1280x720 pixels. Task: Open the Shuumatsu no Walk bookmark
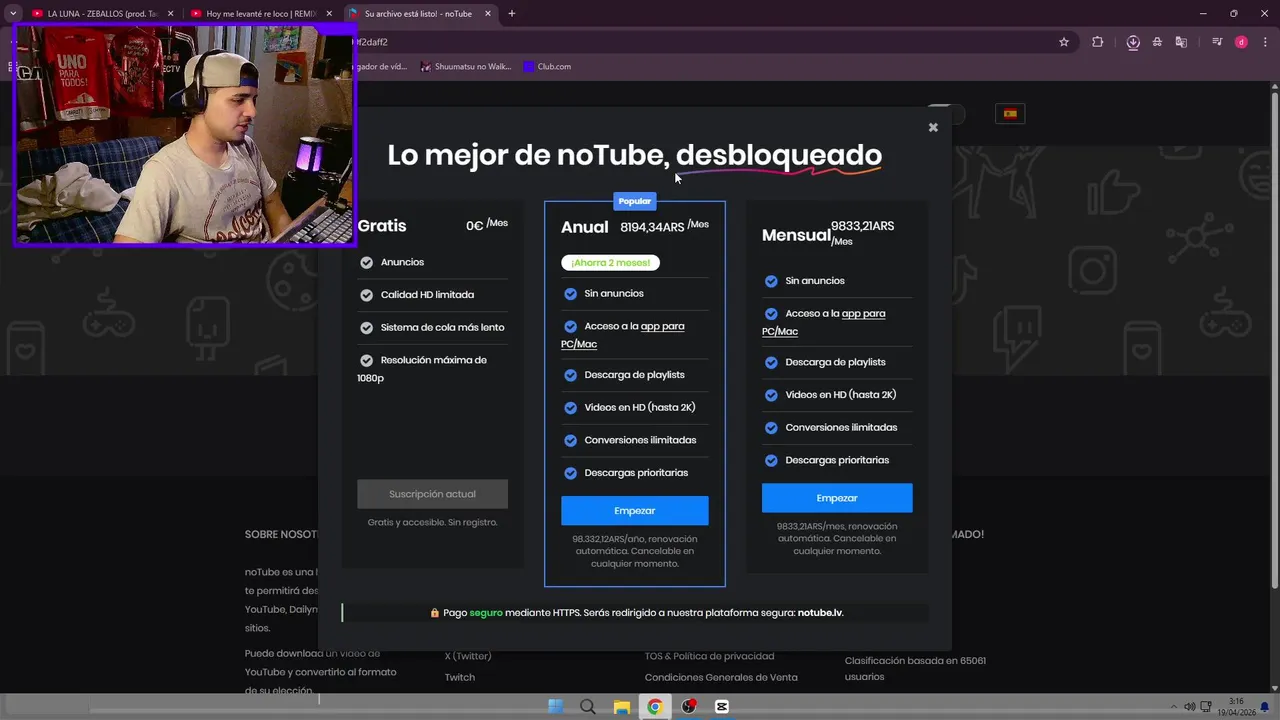click(x=466, y=66)
